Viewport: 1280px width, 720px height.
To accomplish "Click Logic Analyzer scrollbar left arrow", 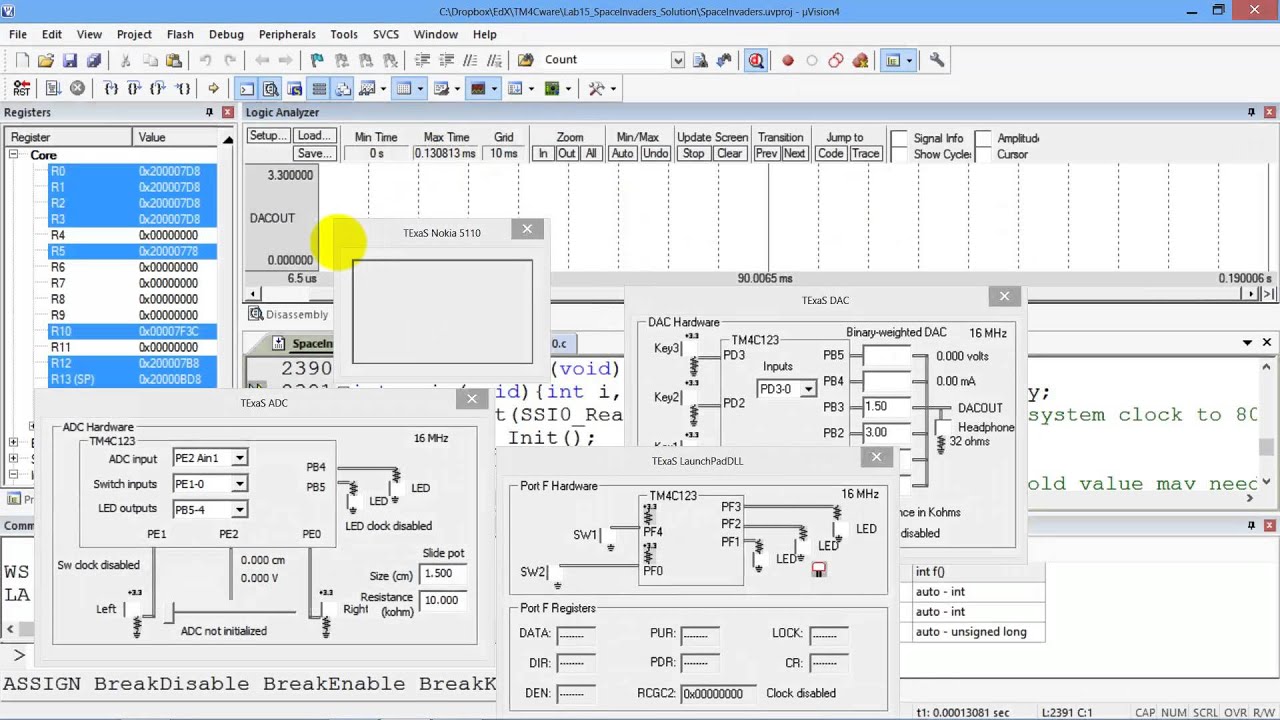I will 253,294.
